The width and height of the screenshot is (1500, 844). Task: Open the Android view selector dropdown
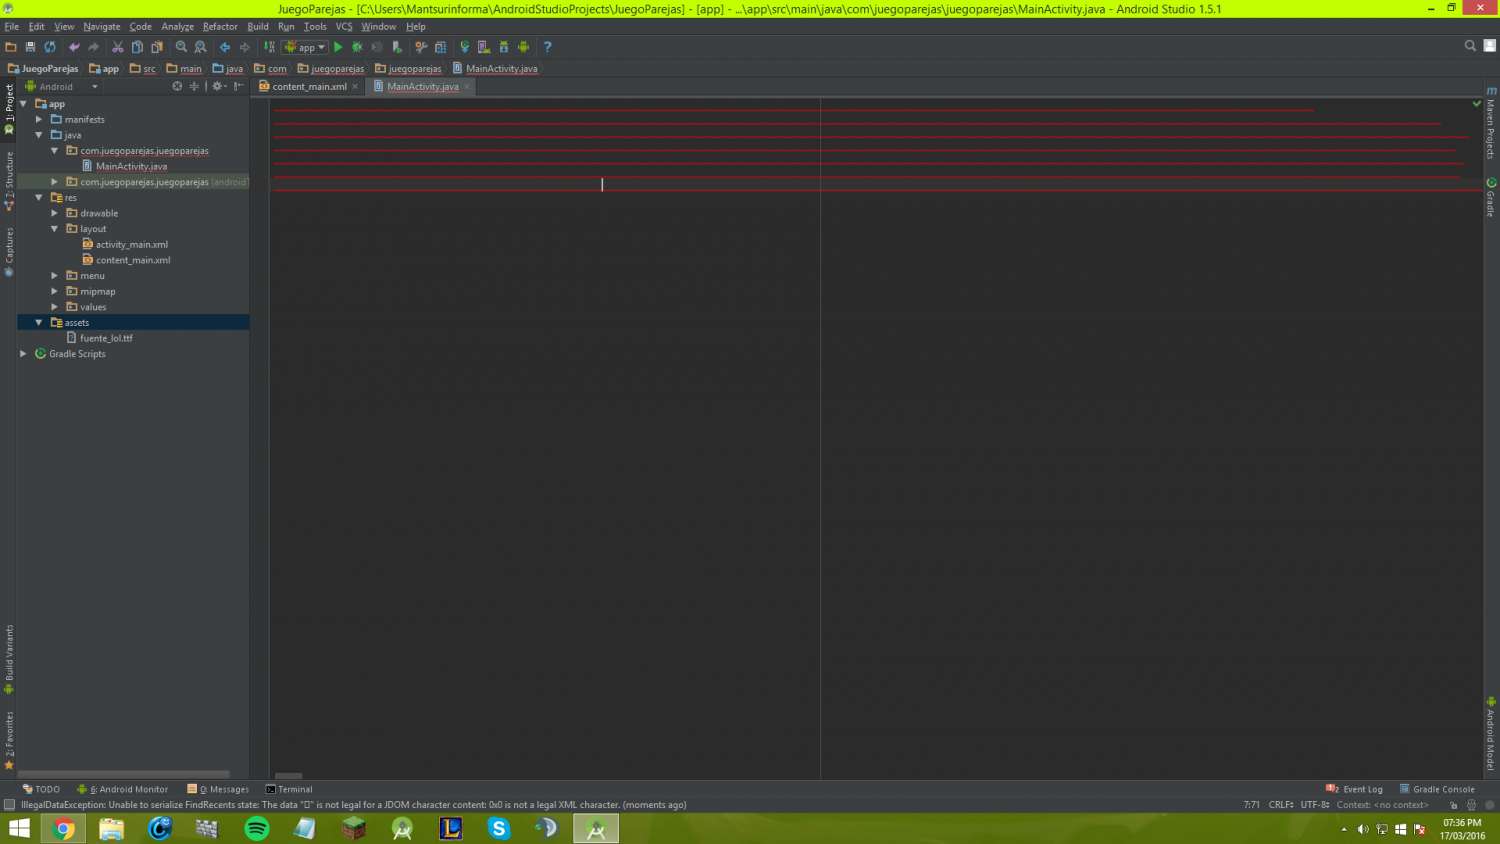pos(62,86)
